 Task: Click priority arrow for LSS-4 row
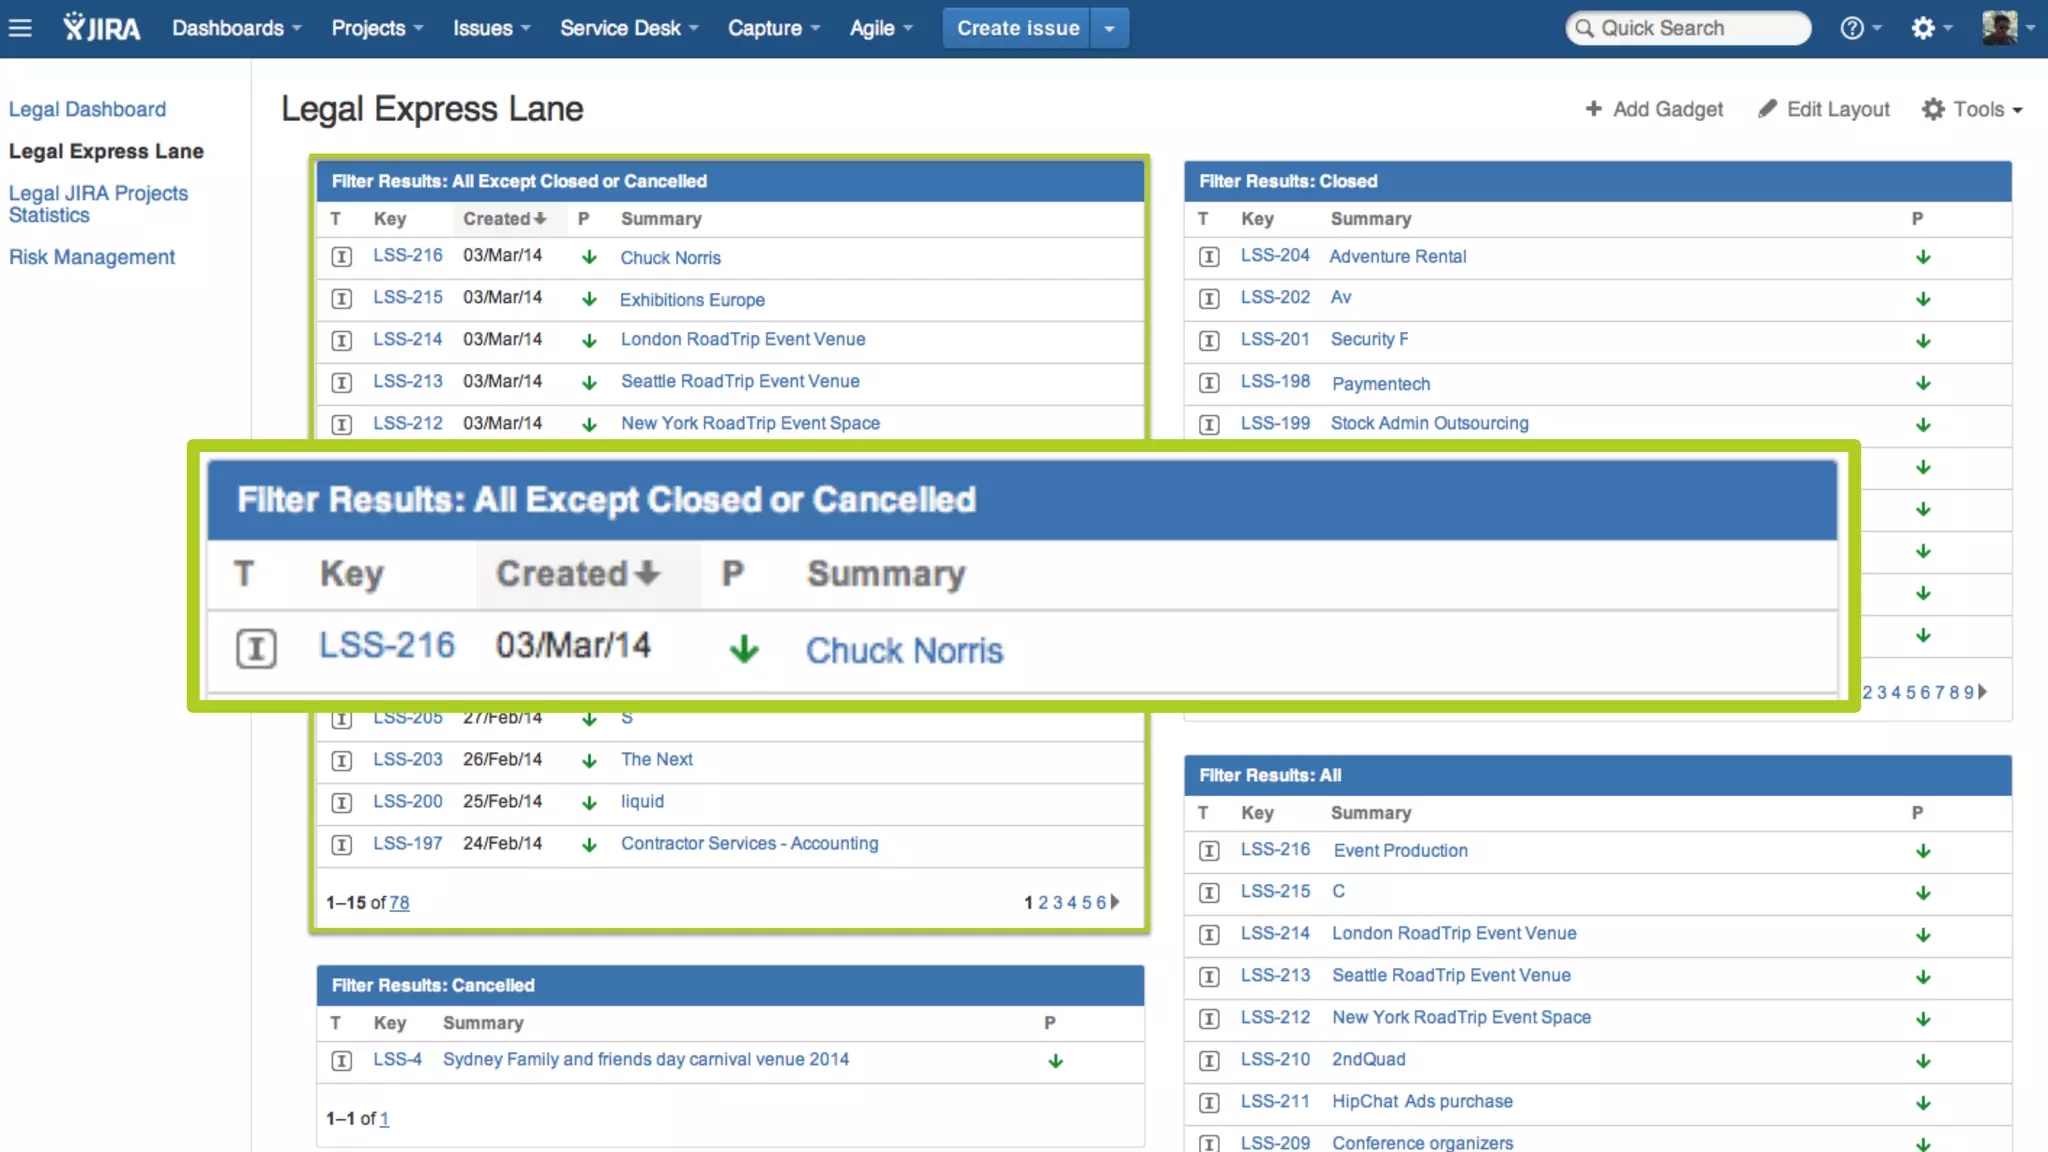click(x=1055, y=1061)
